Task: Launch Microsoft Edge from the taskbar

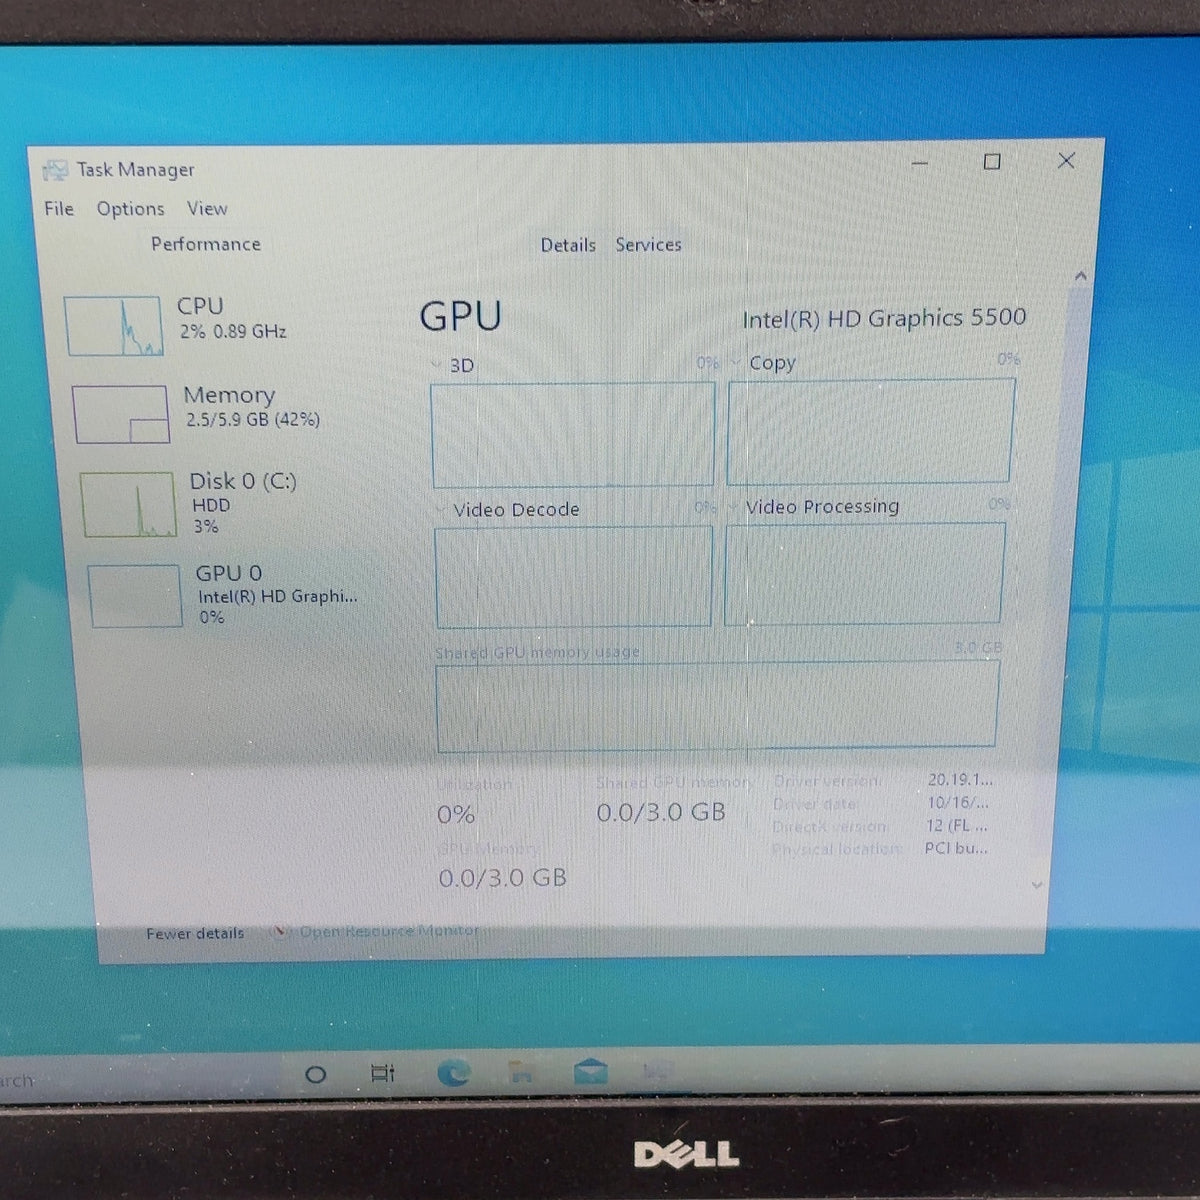Action: [x=454, y=1073]
